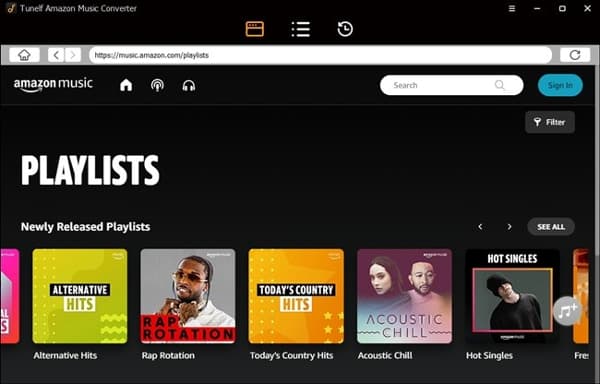Image resolution: width=600 pixels, height=384 pixels.
Task: Show next Newly Released Playlists
Action: [x=509, y=227]
